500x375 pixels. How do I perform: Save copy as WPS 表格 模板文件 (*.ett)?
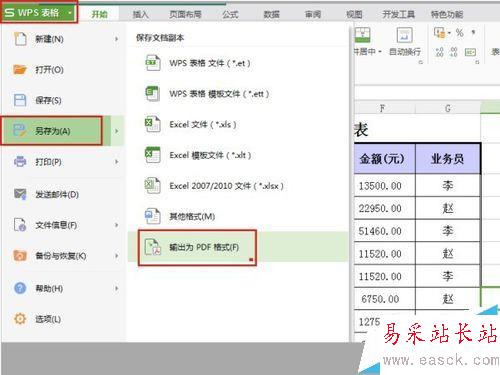(219, 94)
